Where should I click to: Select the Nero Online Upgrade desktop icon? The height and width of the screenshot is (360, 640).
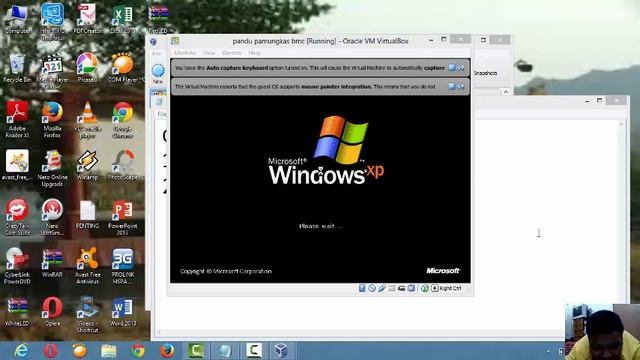[52, 168]
